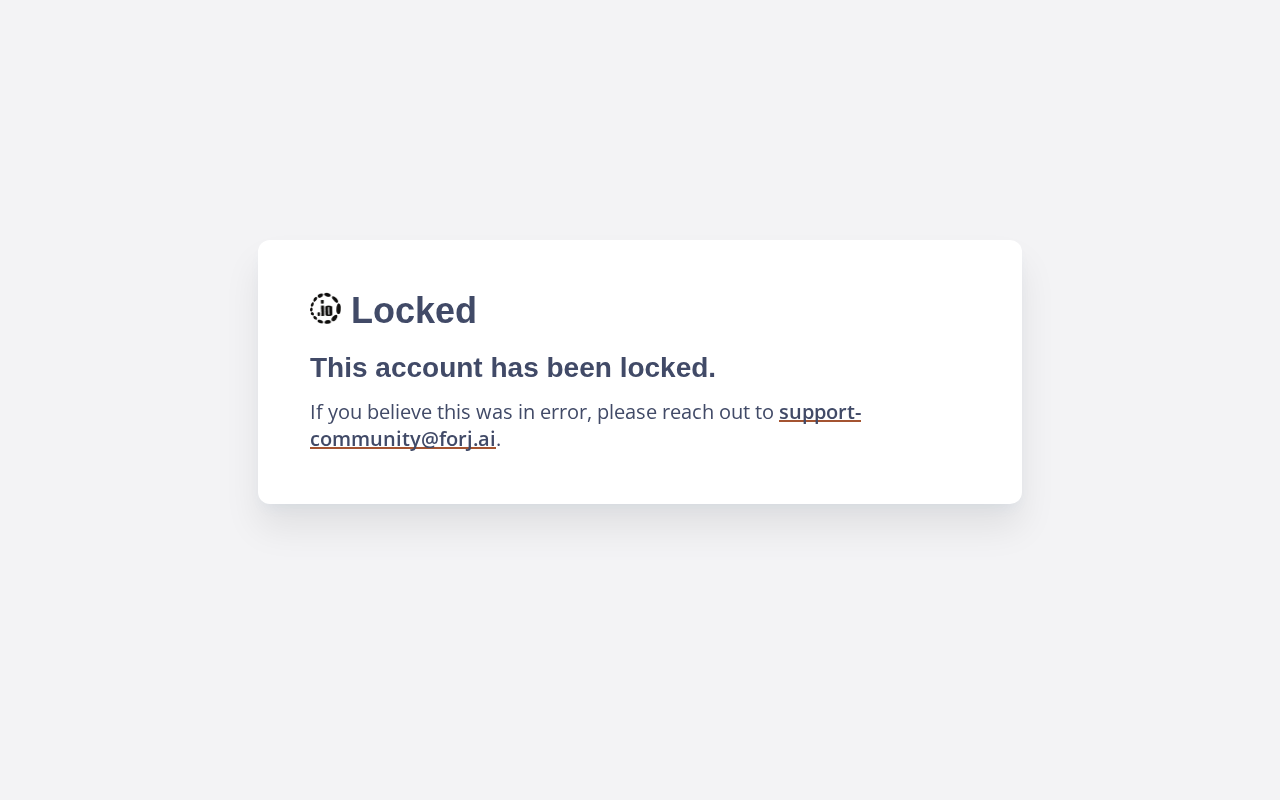This screenshot has width=1280, height=800.
Task: Click the phrase "please reach out to"
Action: 685,412
